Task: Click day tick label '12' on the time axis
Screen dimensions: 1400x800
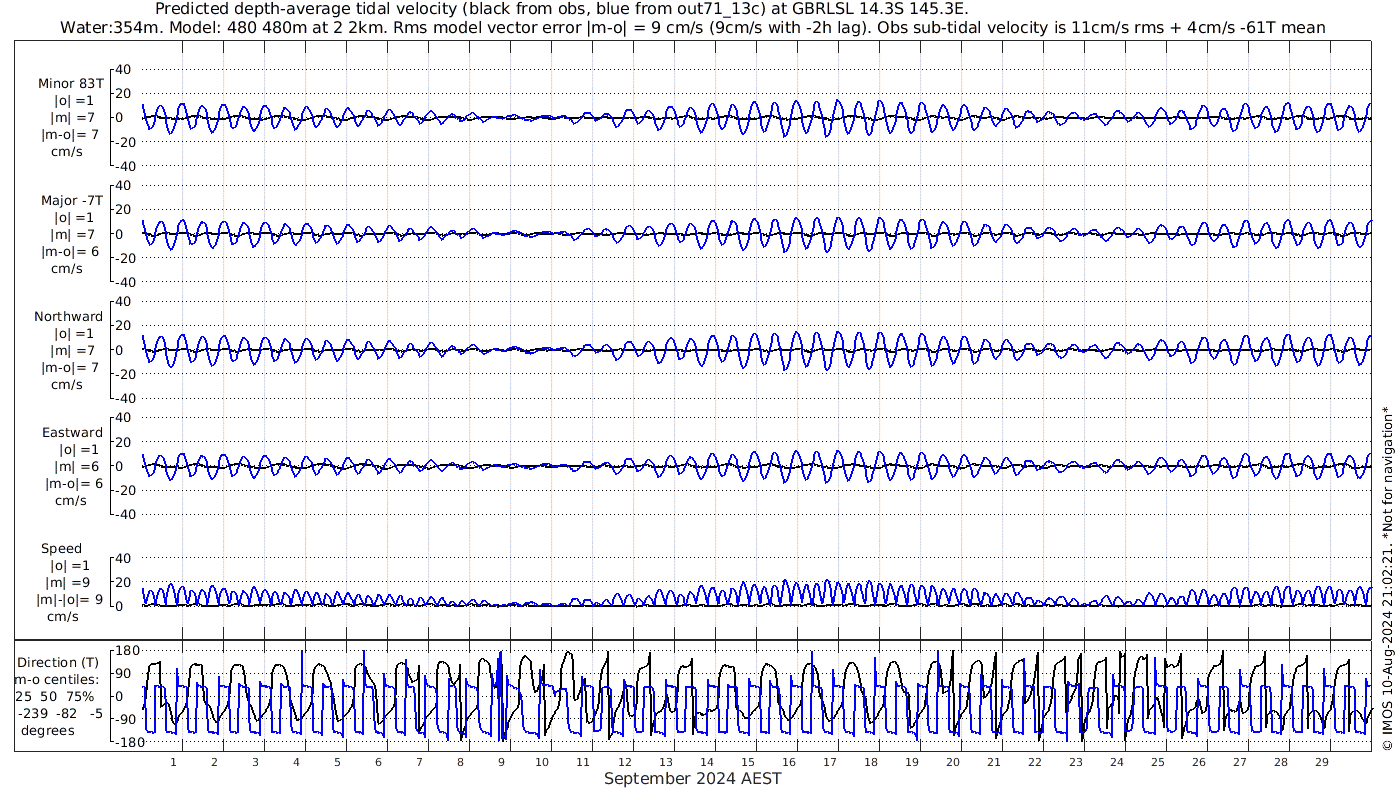Action: coord(624,762)
